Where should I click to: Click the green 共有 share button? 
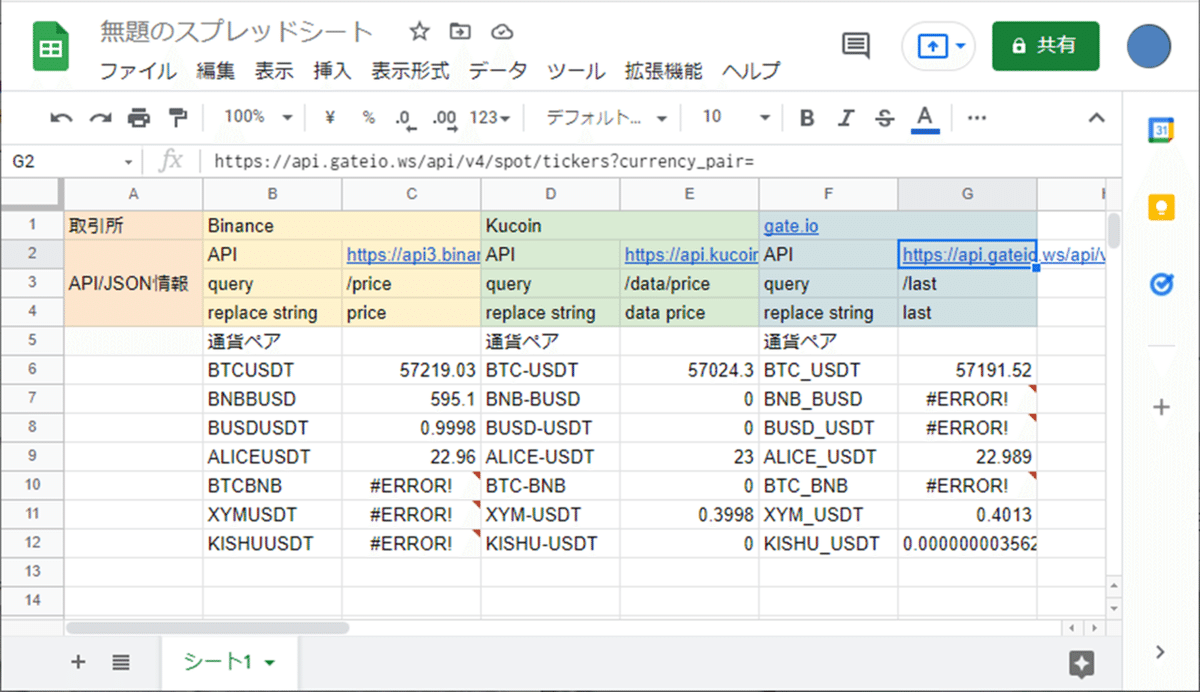tap(1045, 46)
